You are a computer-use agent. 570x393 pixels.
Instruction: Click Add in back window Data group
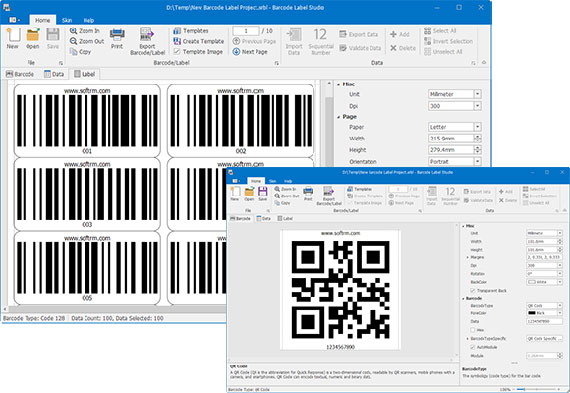click(400, 35)
